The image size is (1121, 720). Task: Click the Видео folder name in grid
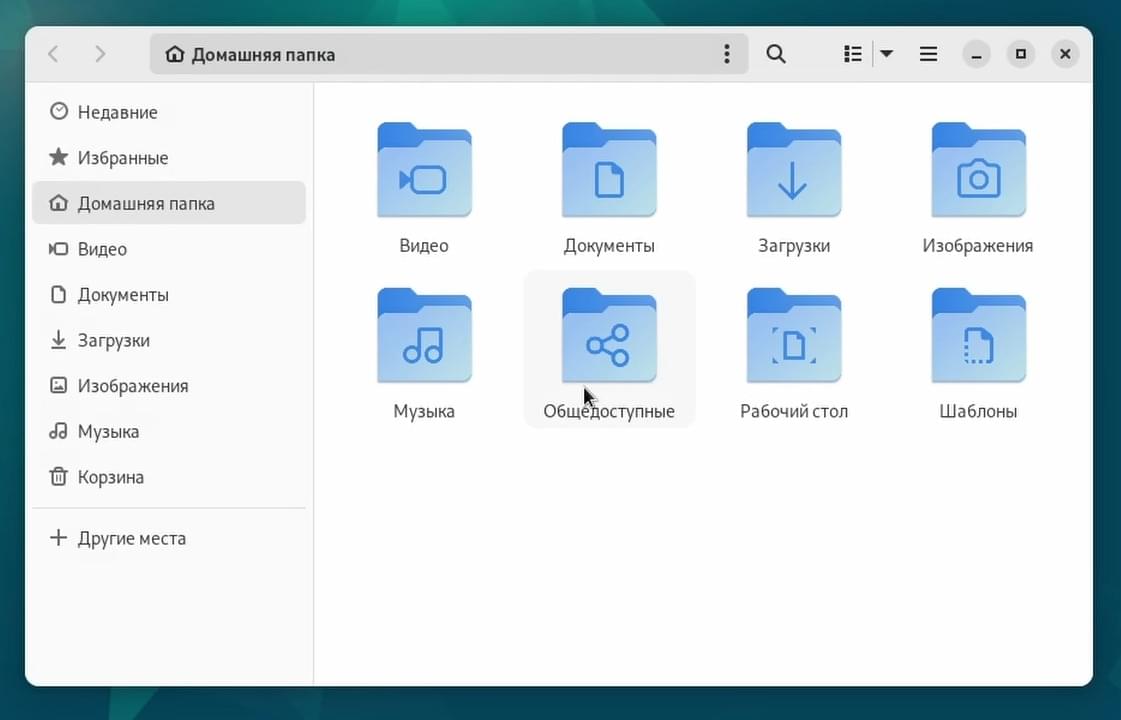click(424, 246)
